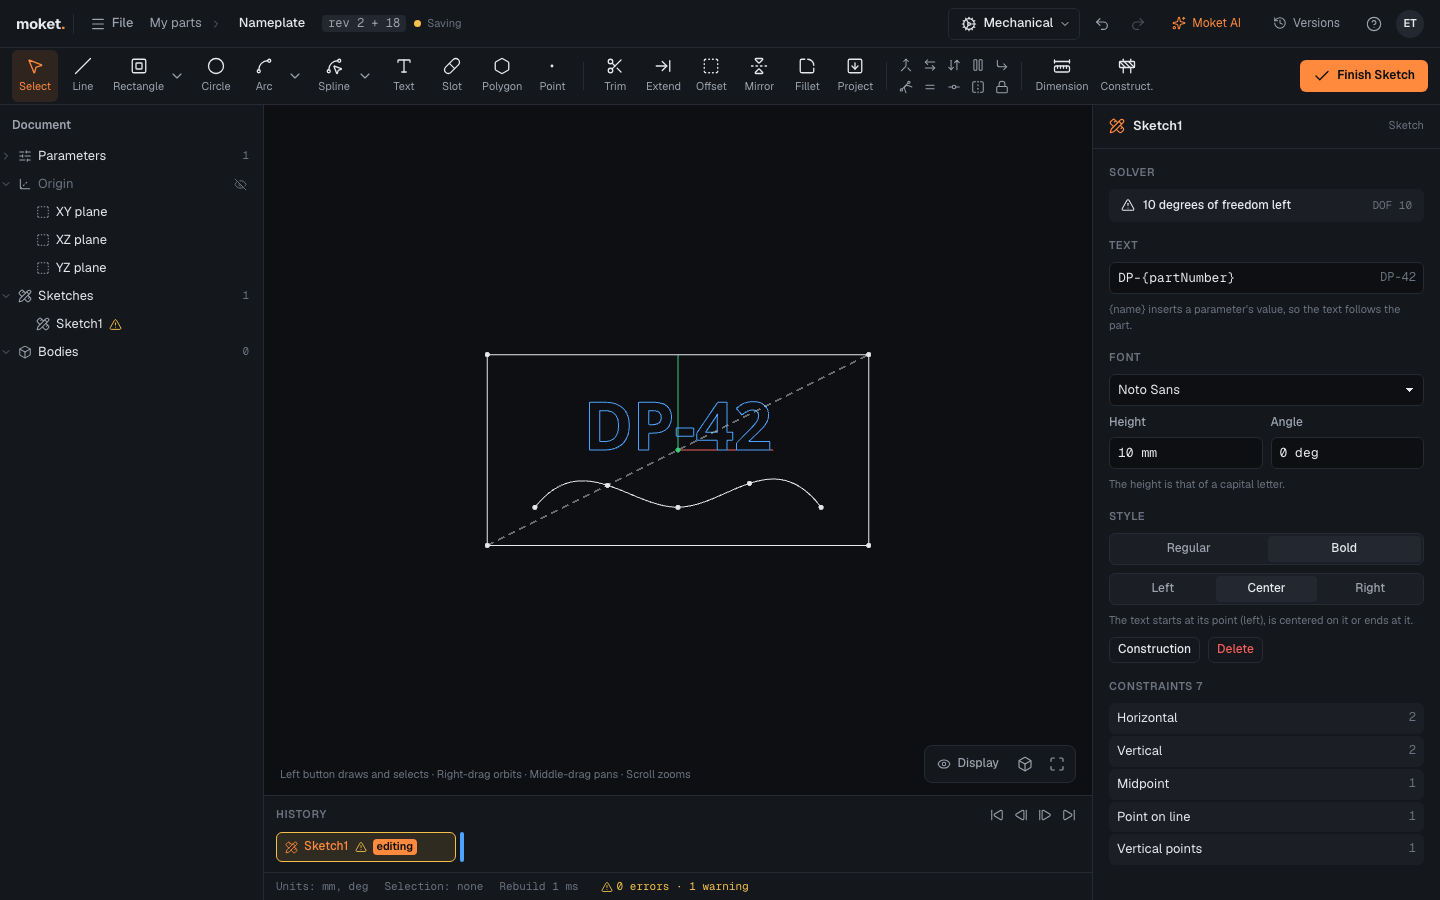
Task: Click the fit-to-view frame icon
Action: click(x=1057, y=764)
